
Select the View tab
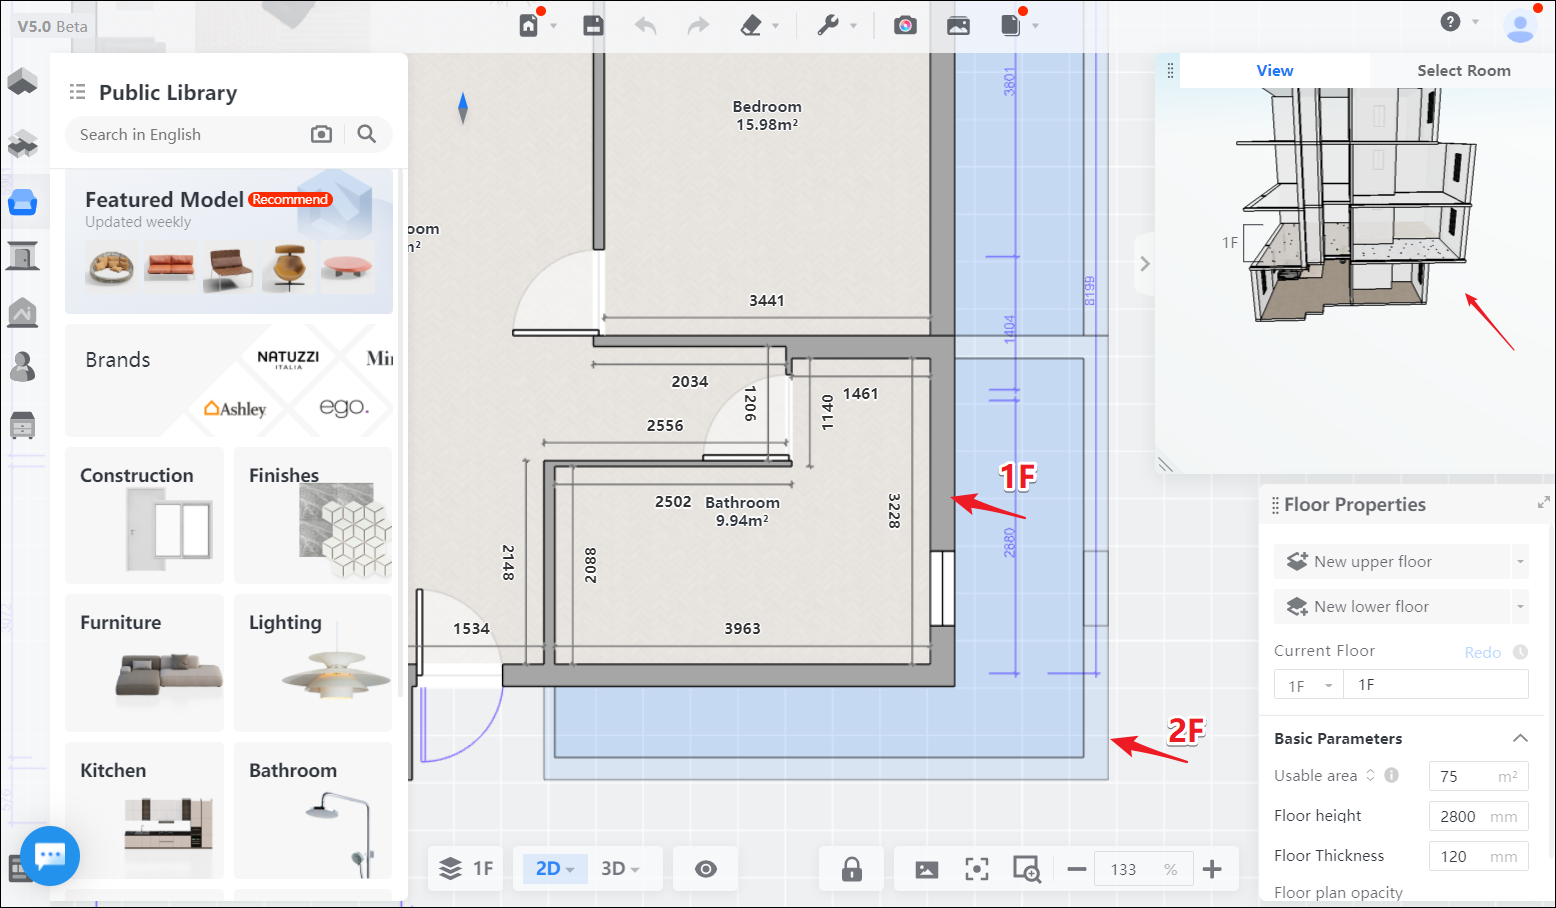pos(1274,71)
